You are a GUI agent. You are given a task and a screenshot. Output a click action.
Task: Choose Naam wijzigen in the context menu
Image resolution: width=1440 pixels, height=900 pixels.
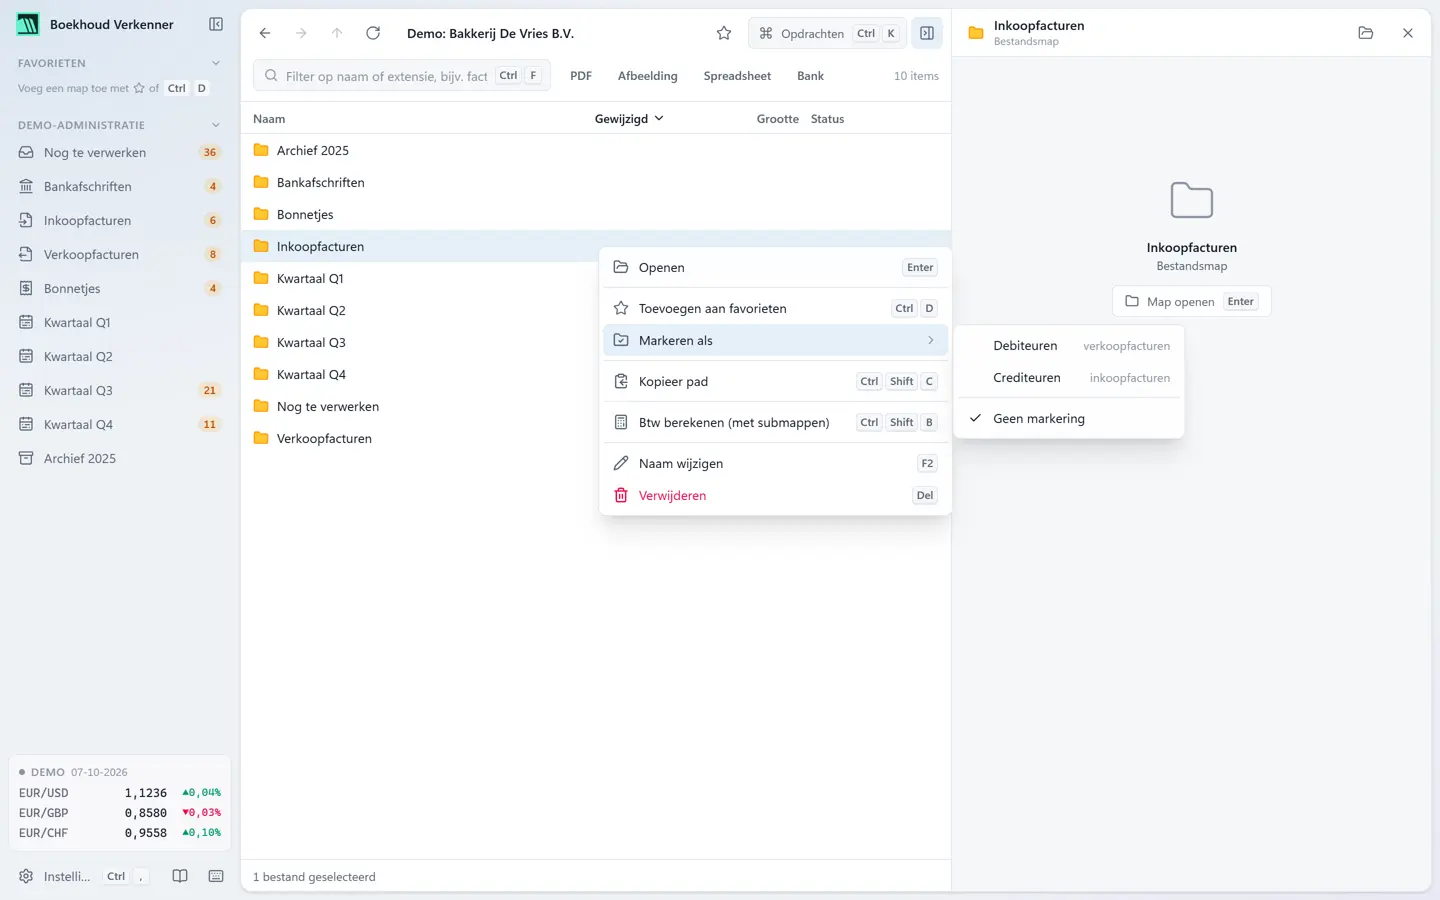775,463
